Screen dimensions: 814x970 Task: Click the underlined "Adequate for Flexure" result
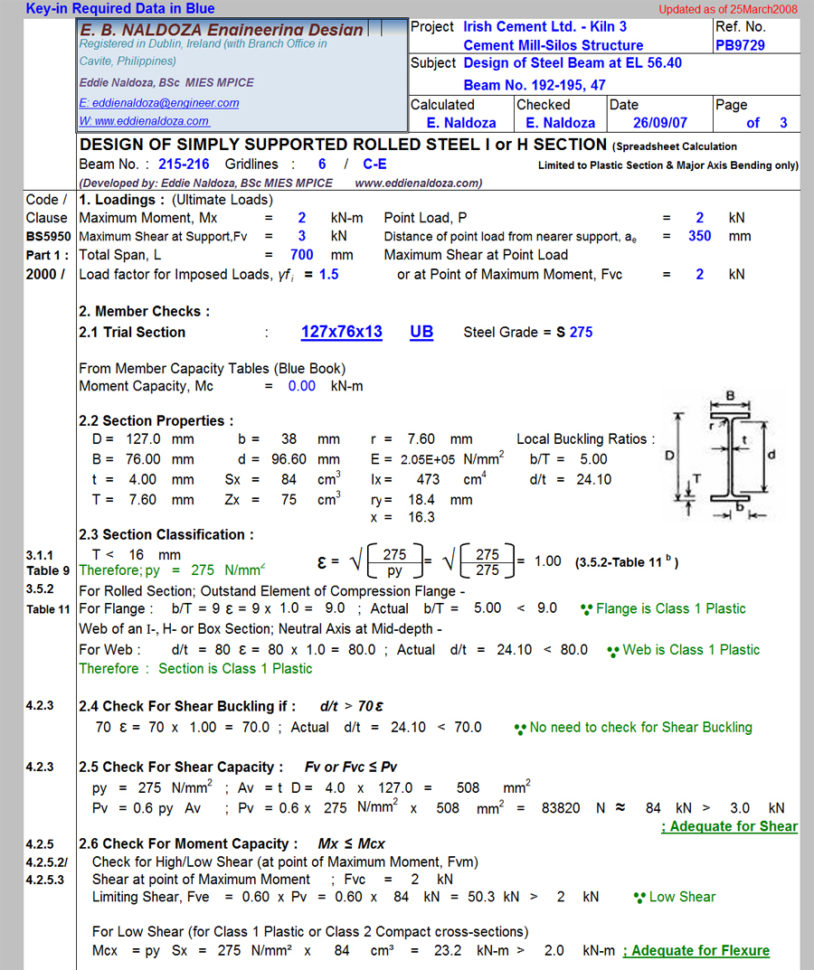[697, 950]
